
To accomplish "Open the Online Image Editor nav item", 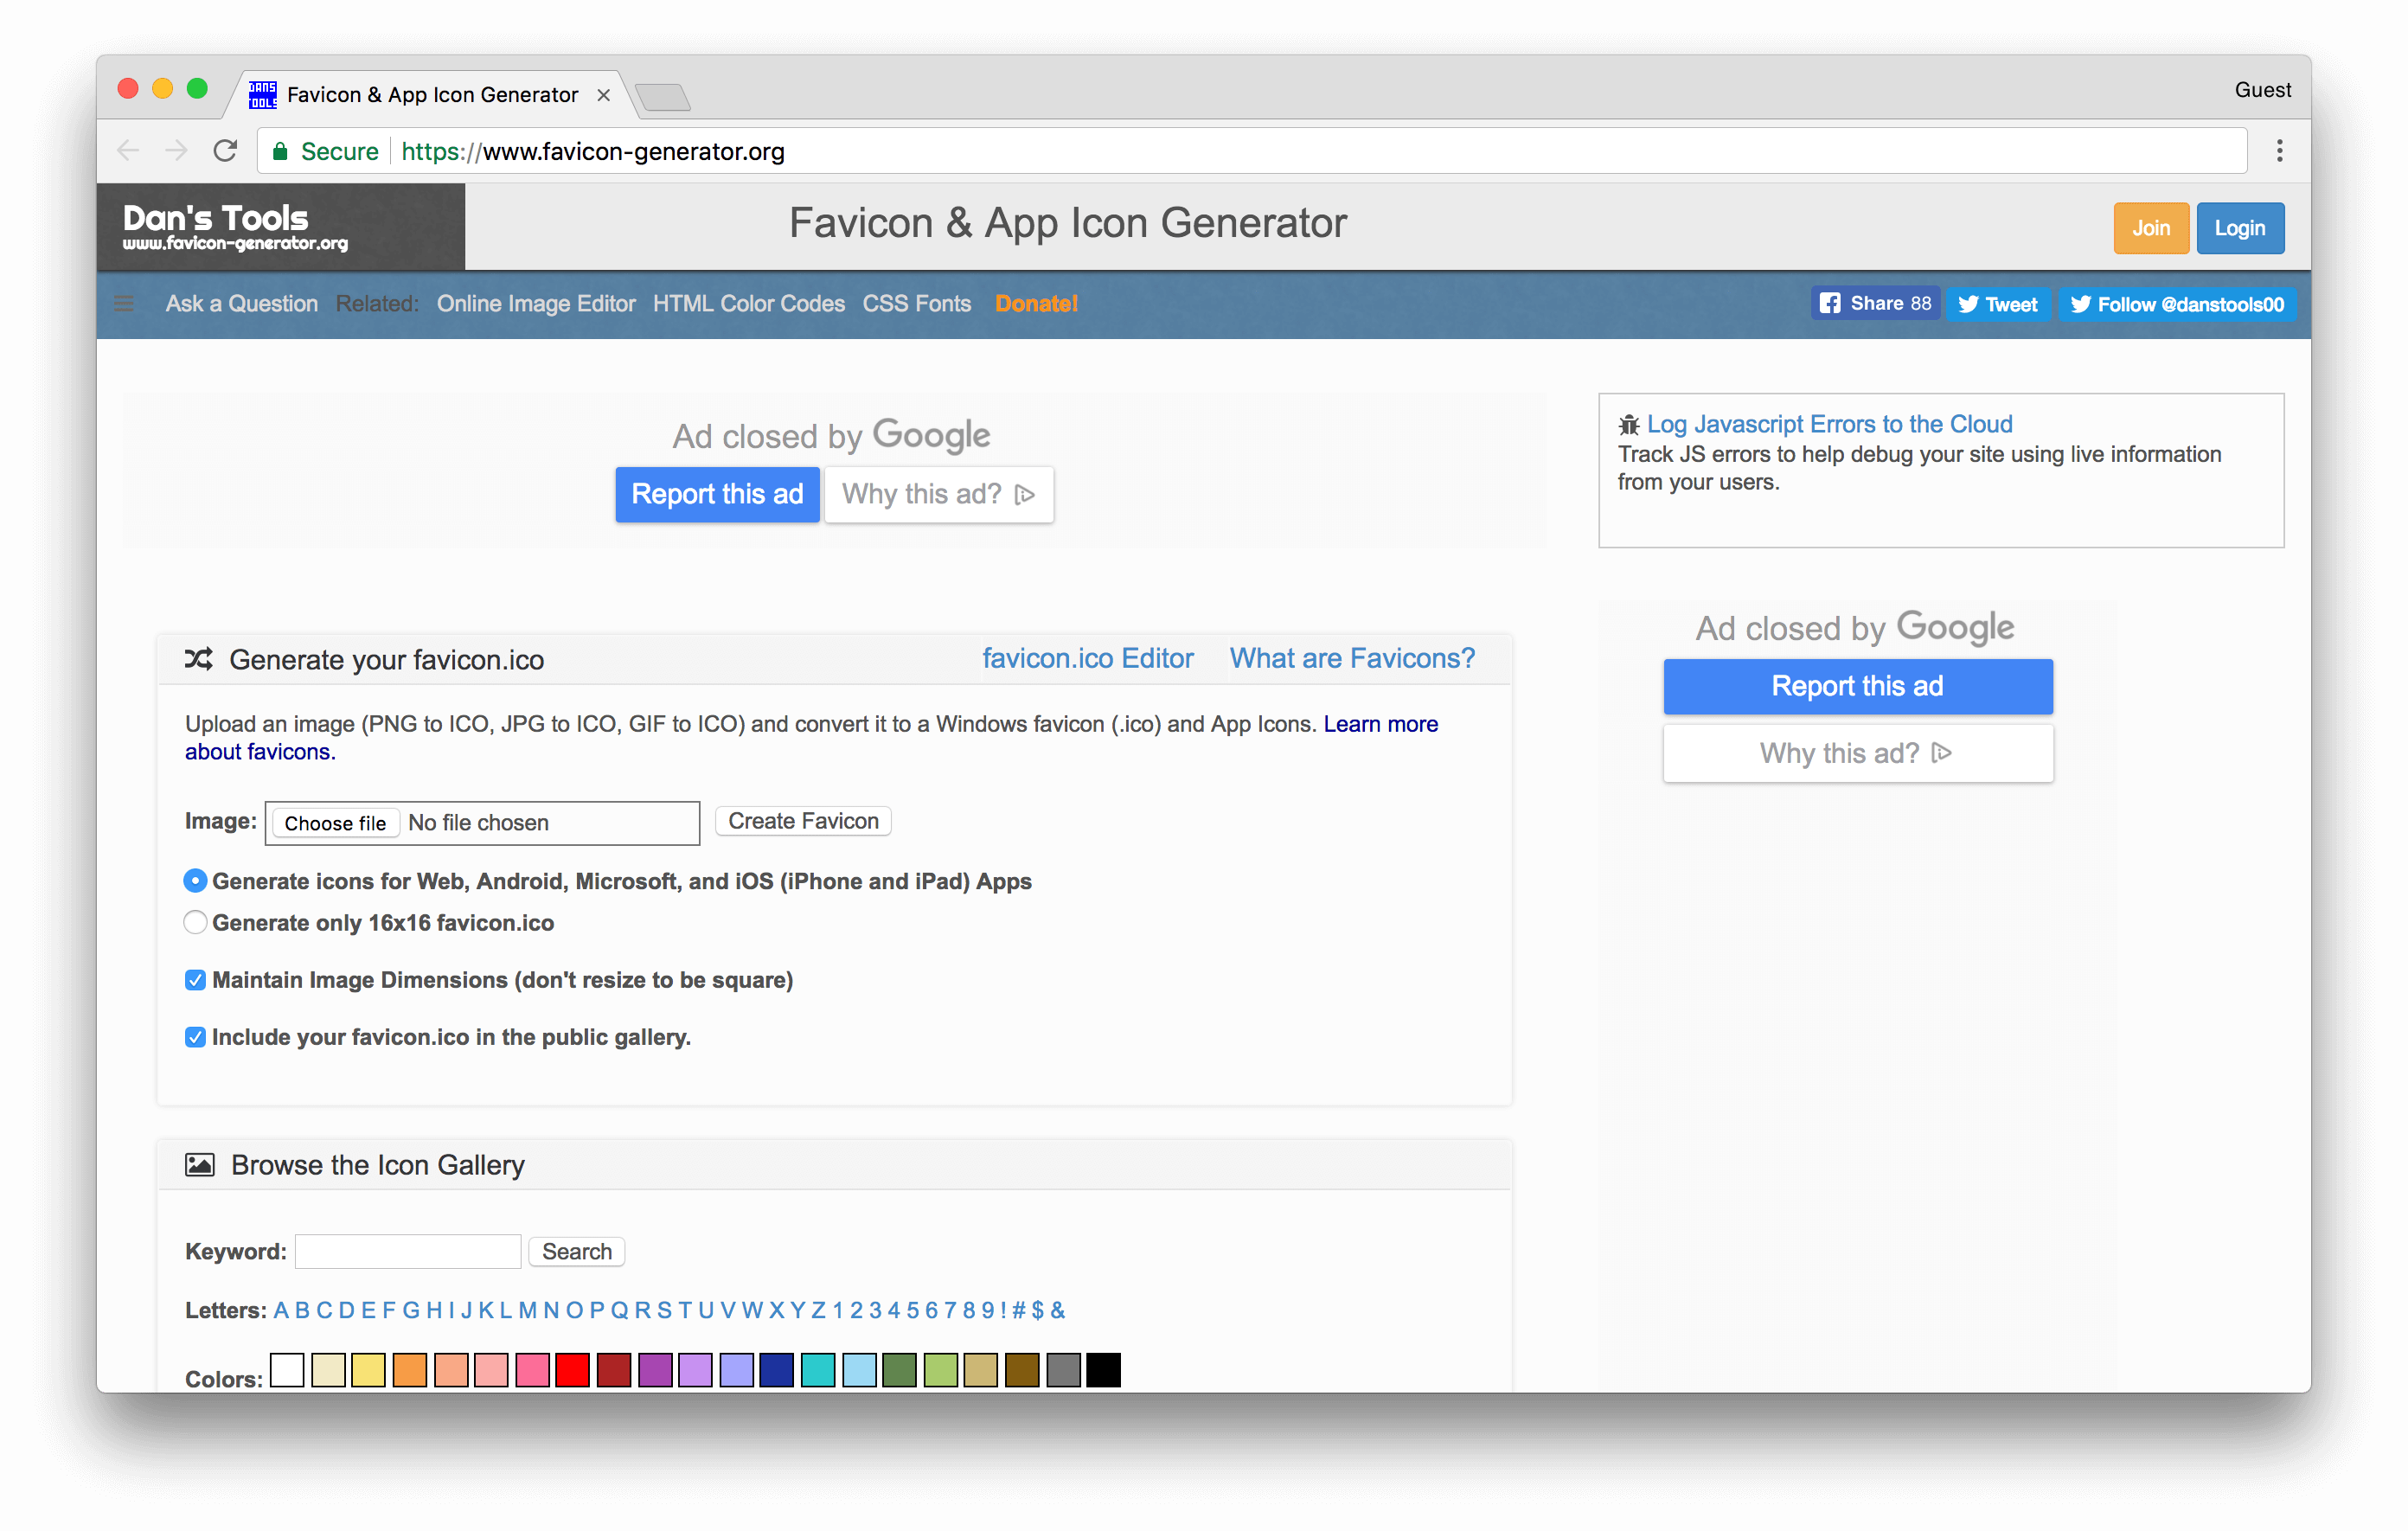I will pyautogui.click(x=535, y=303).
